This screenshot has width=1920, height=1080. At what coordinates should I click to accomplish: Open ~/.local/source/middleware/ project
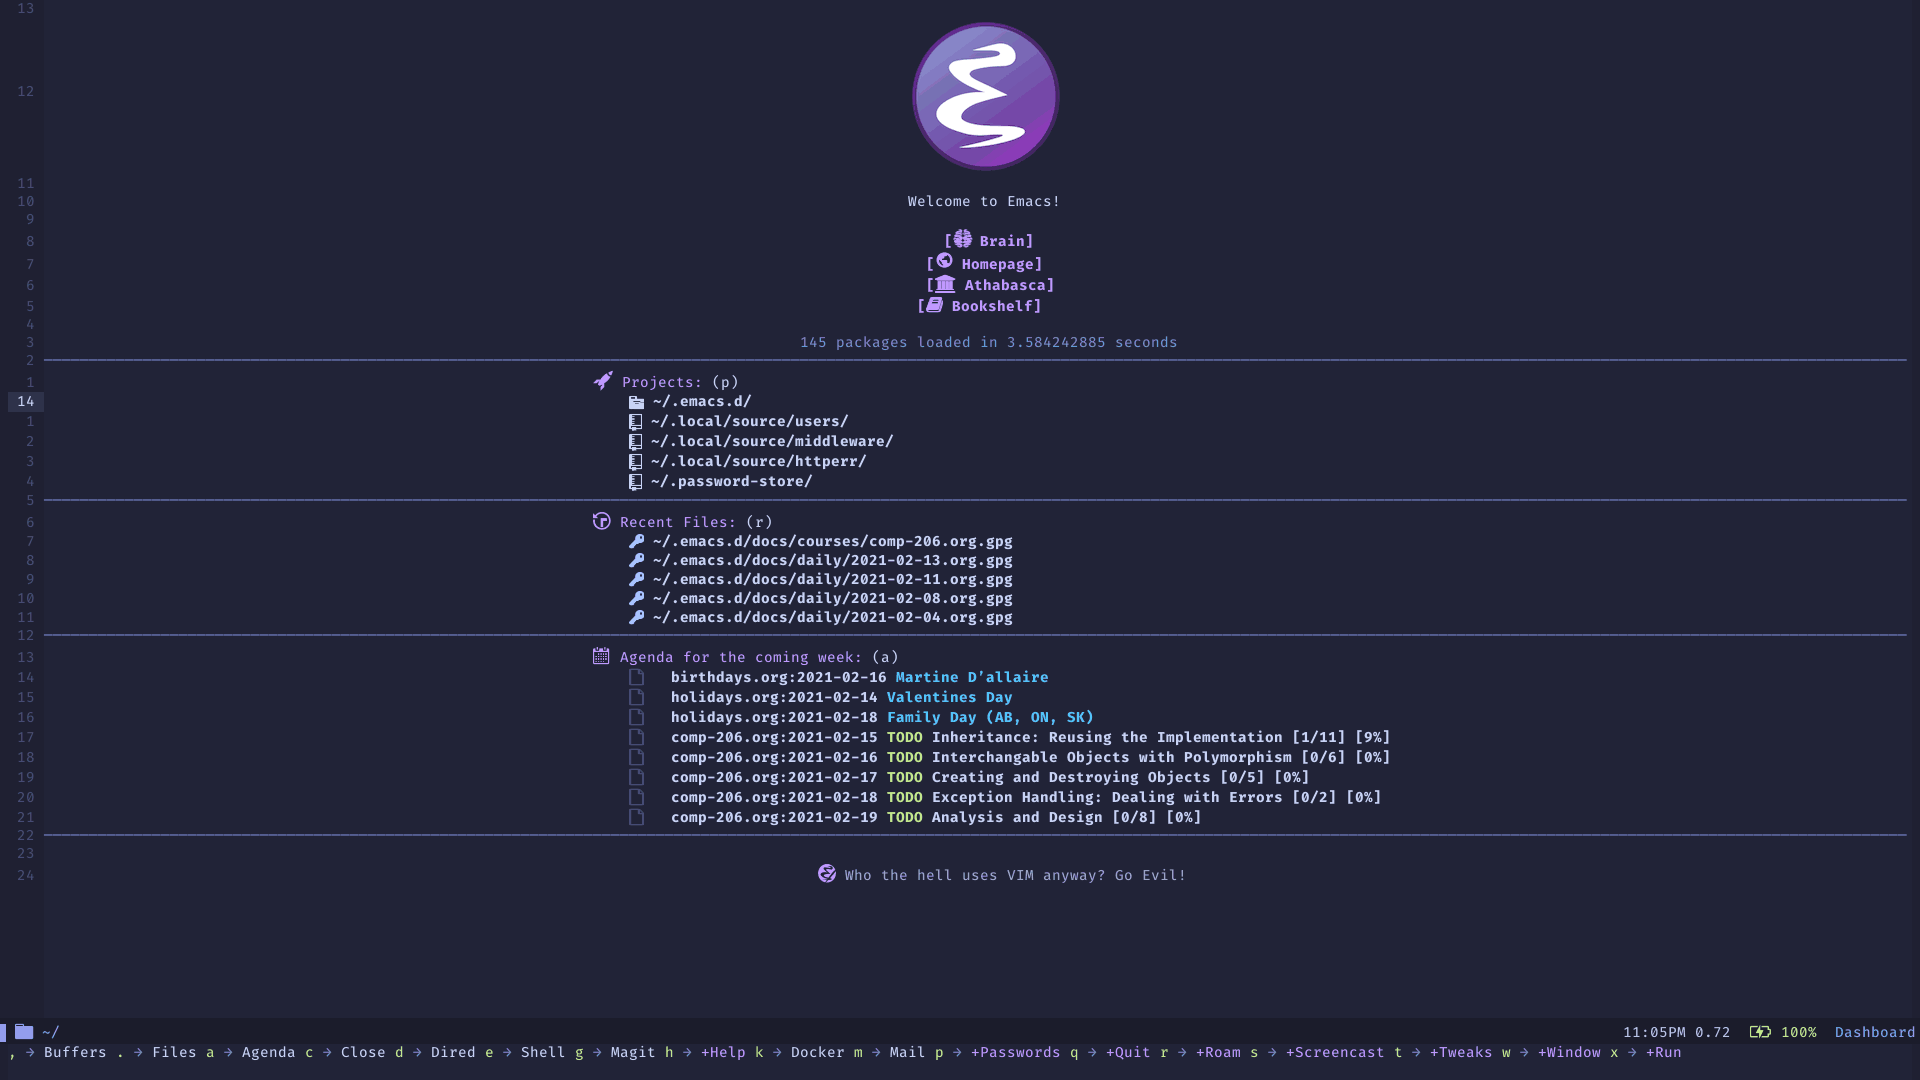pyautogui.click(x=773, y=440)
